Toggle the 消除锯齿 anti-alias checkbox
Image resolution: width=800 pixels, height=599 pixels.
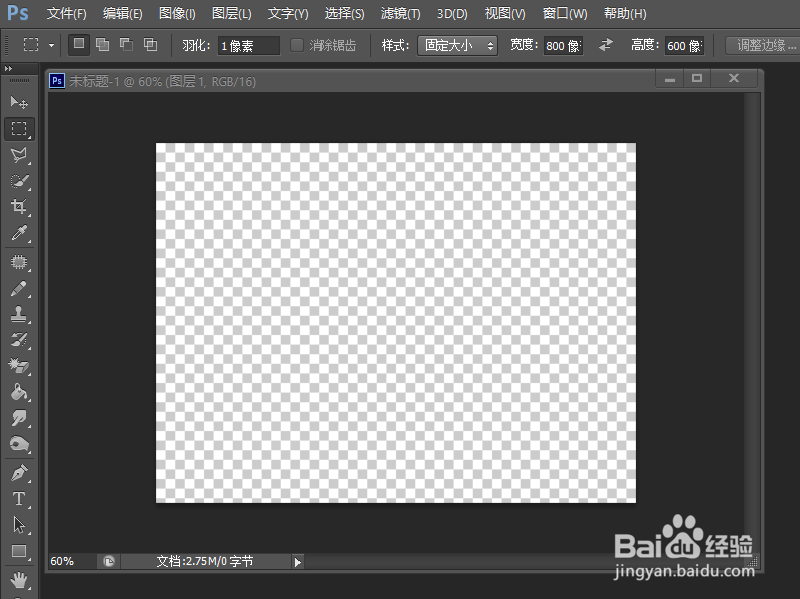pos(297,45)
